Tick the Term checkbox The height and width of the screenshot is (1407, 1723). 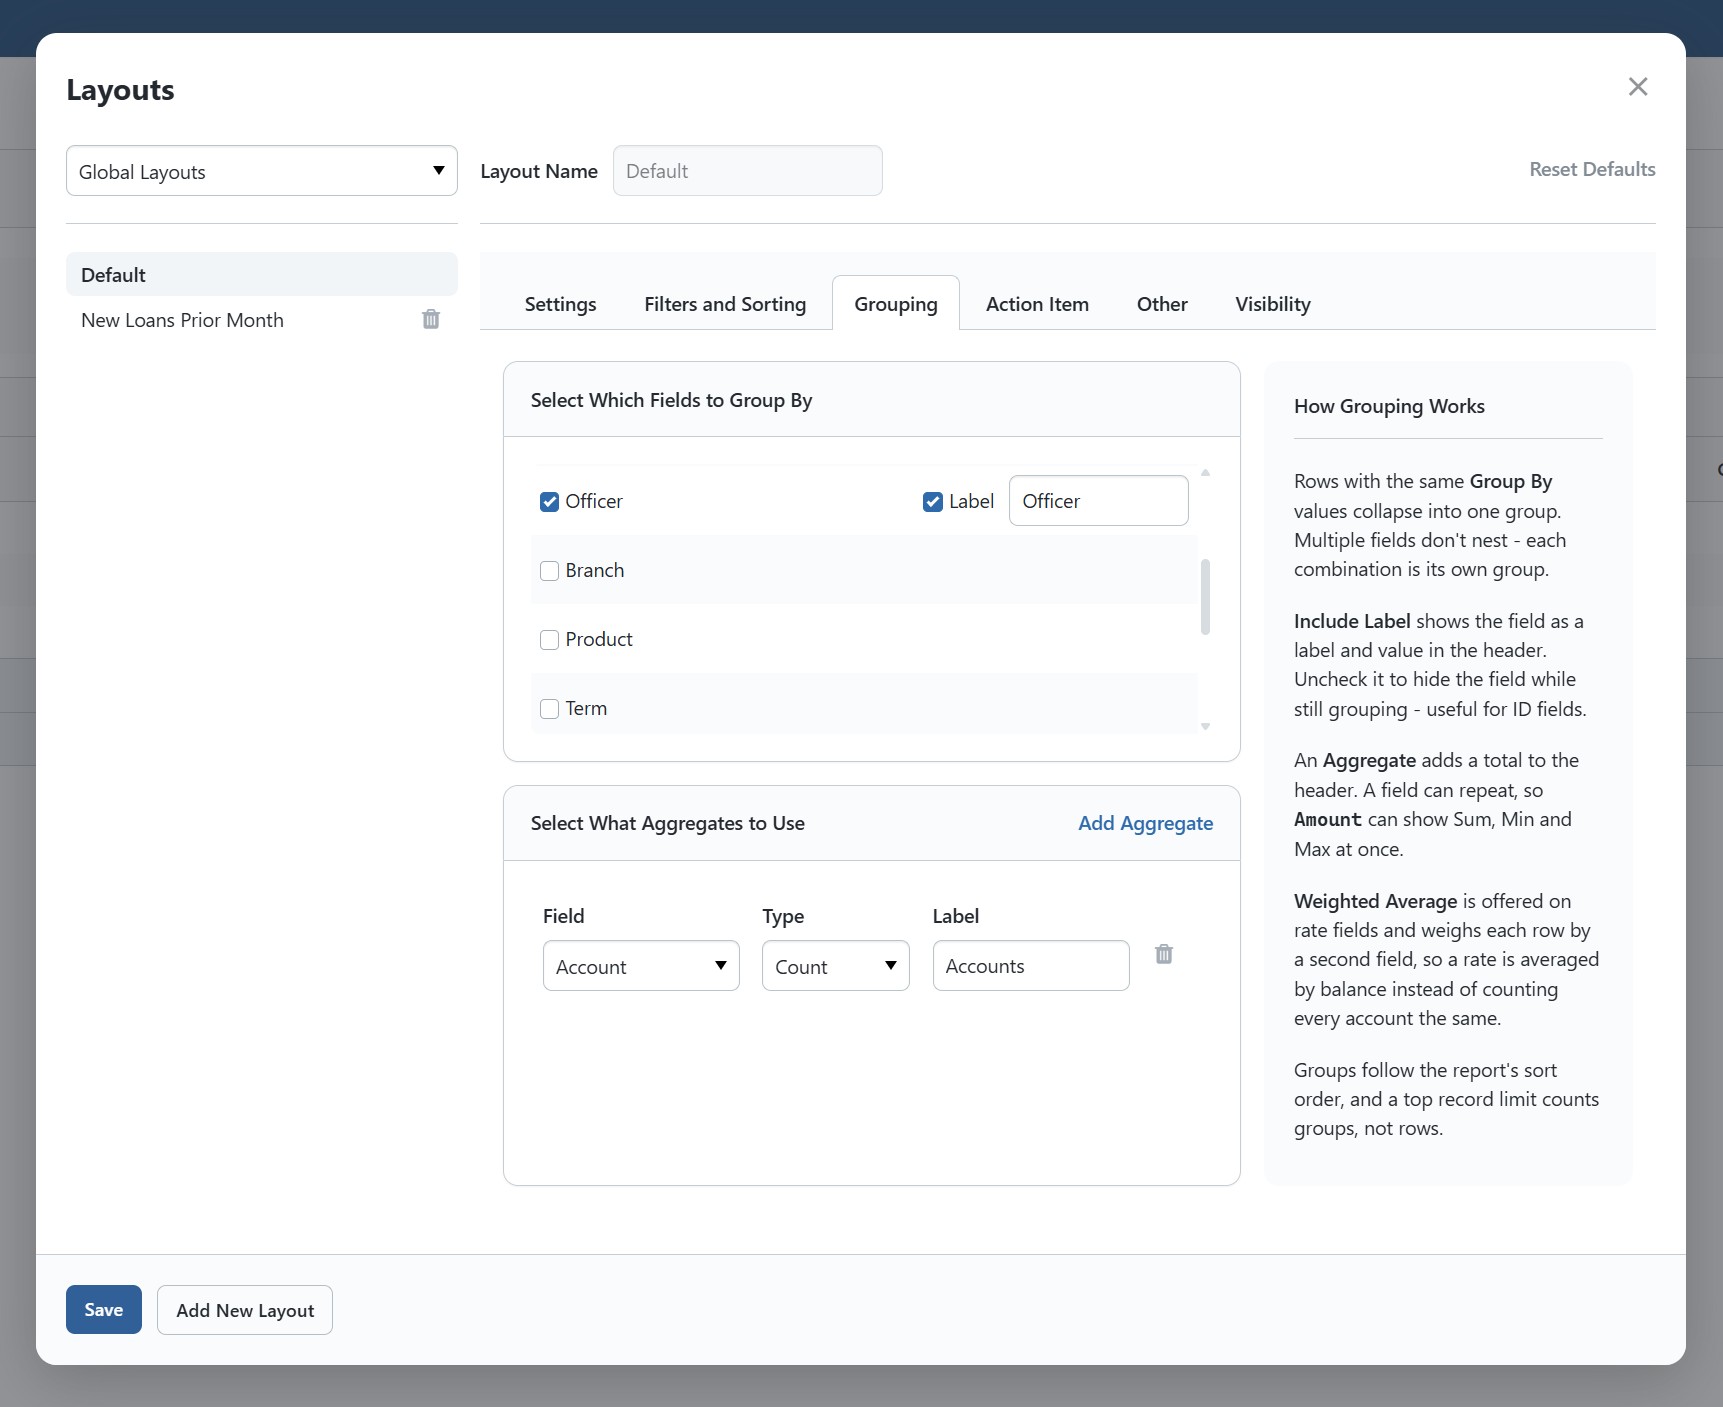pos(549,709)
